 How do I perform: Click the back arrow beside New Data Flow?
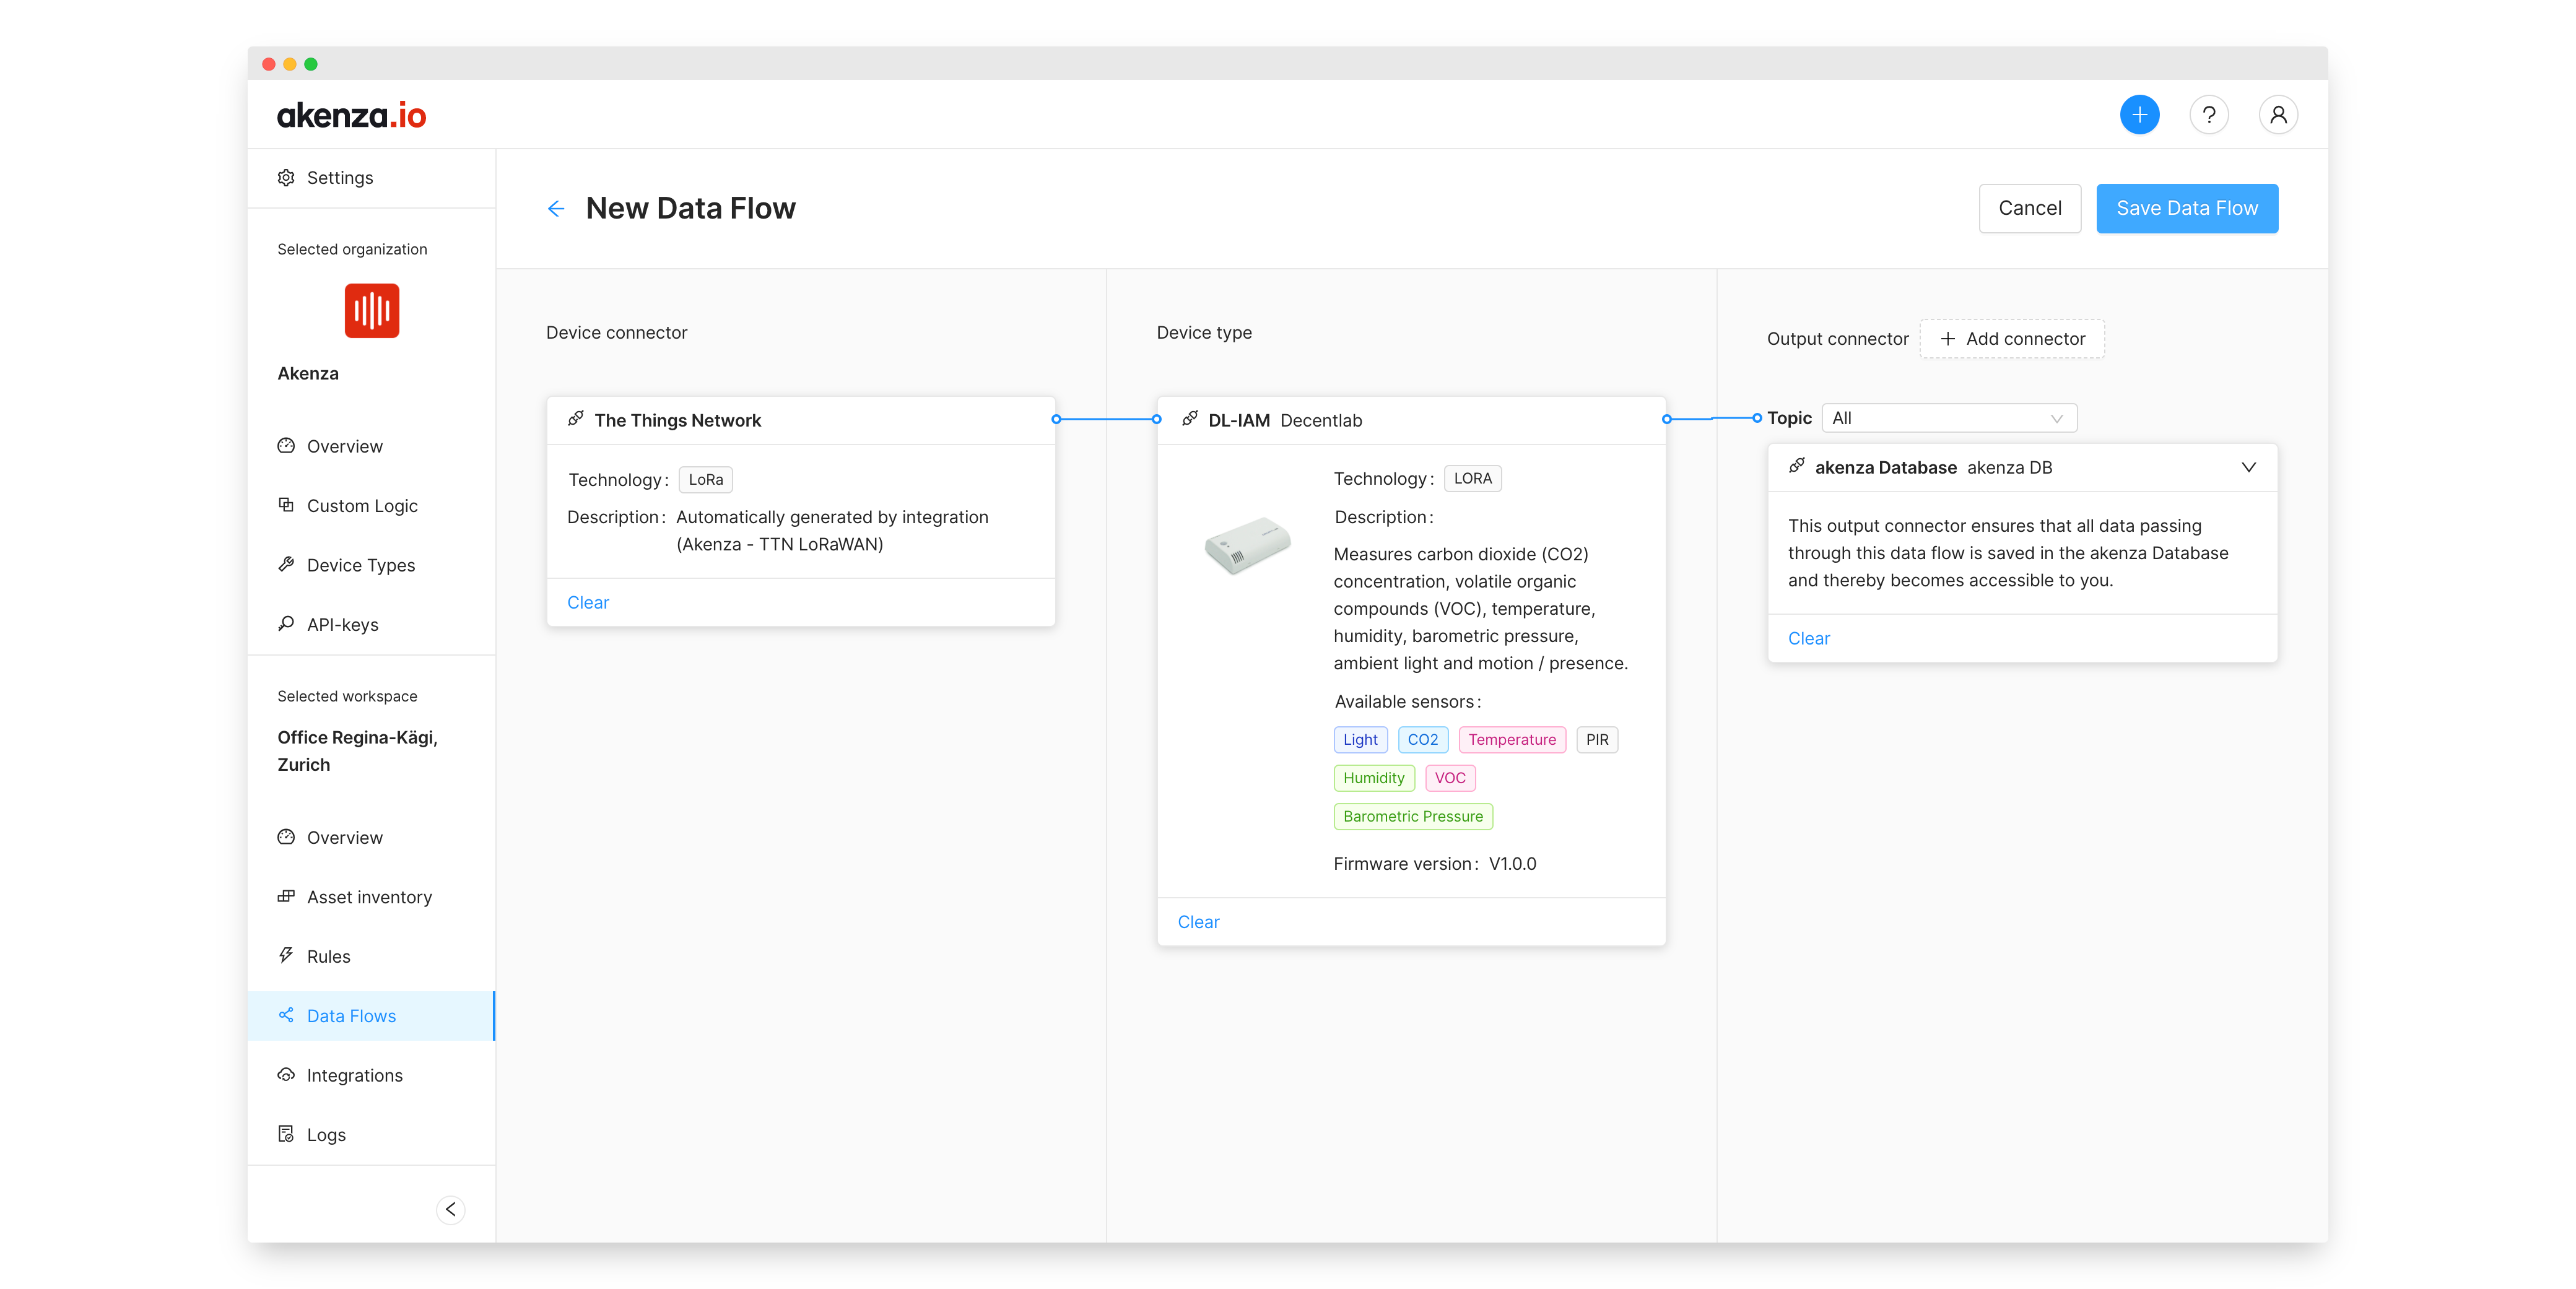[x=556, y=208]
